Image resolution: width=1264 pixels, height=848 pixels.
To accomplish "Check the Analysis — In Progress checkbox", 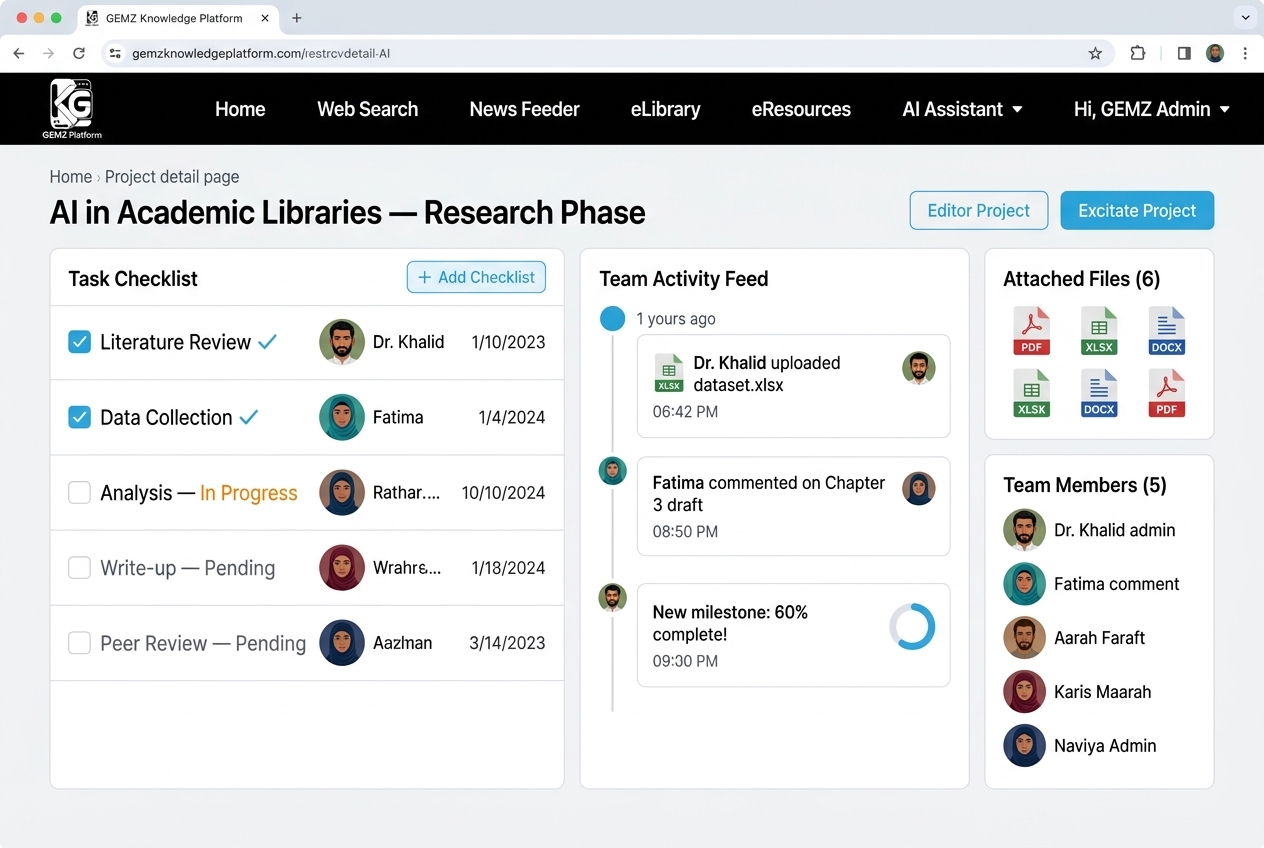I will [79, 492].
